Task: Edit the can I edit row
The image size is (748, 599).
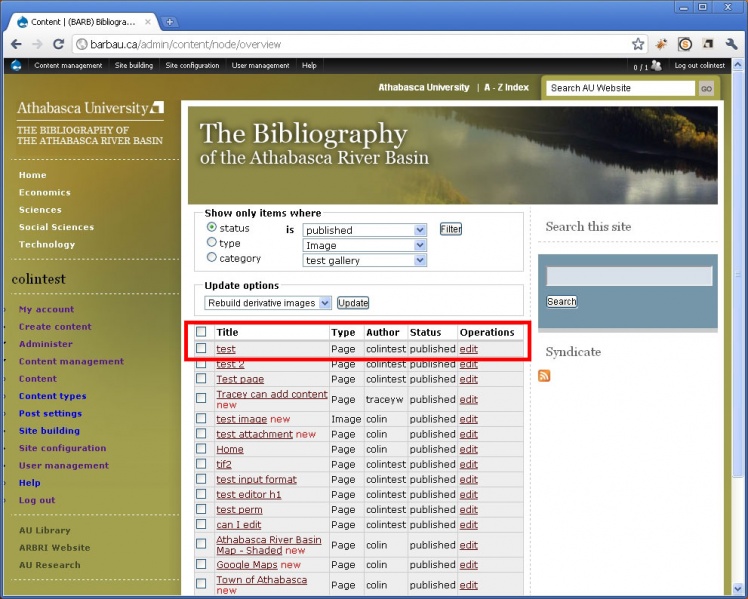Action: (468, 525)
